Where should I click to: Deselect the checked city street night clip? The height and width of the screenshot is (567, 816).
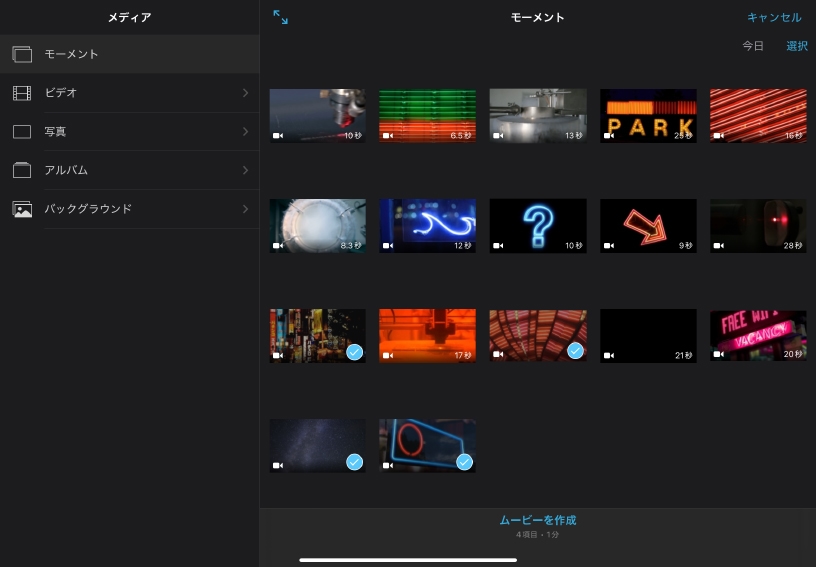354,351
